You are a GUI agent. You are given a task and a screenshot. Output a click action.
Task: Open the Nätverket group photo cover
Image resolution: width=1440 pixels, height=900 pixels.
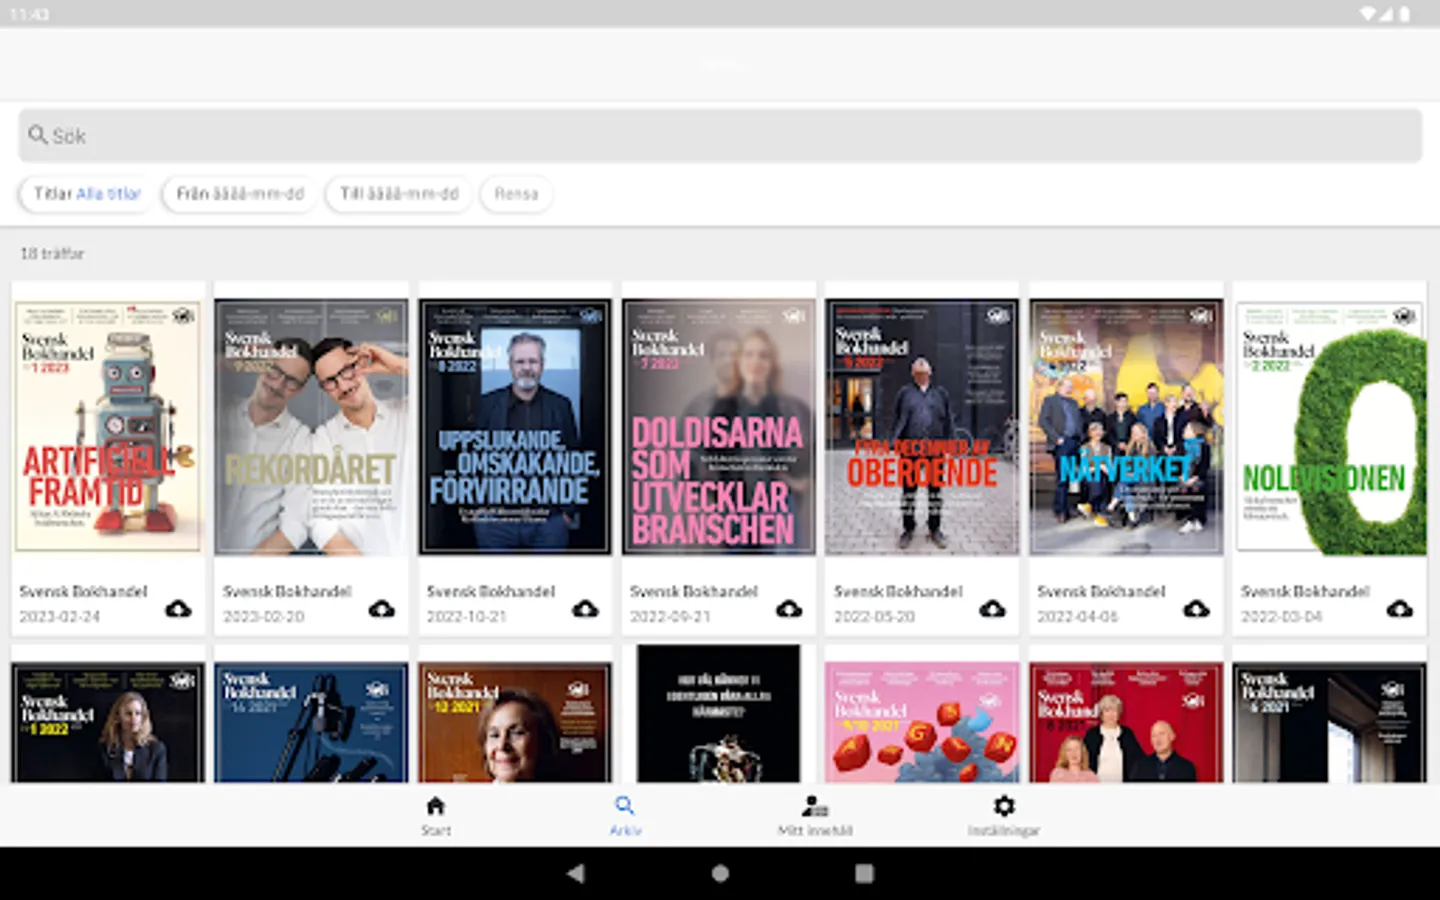click(x=1126, y=426)
